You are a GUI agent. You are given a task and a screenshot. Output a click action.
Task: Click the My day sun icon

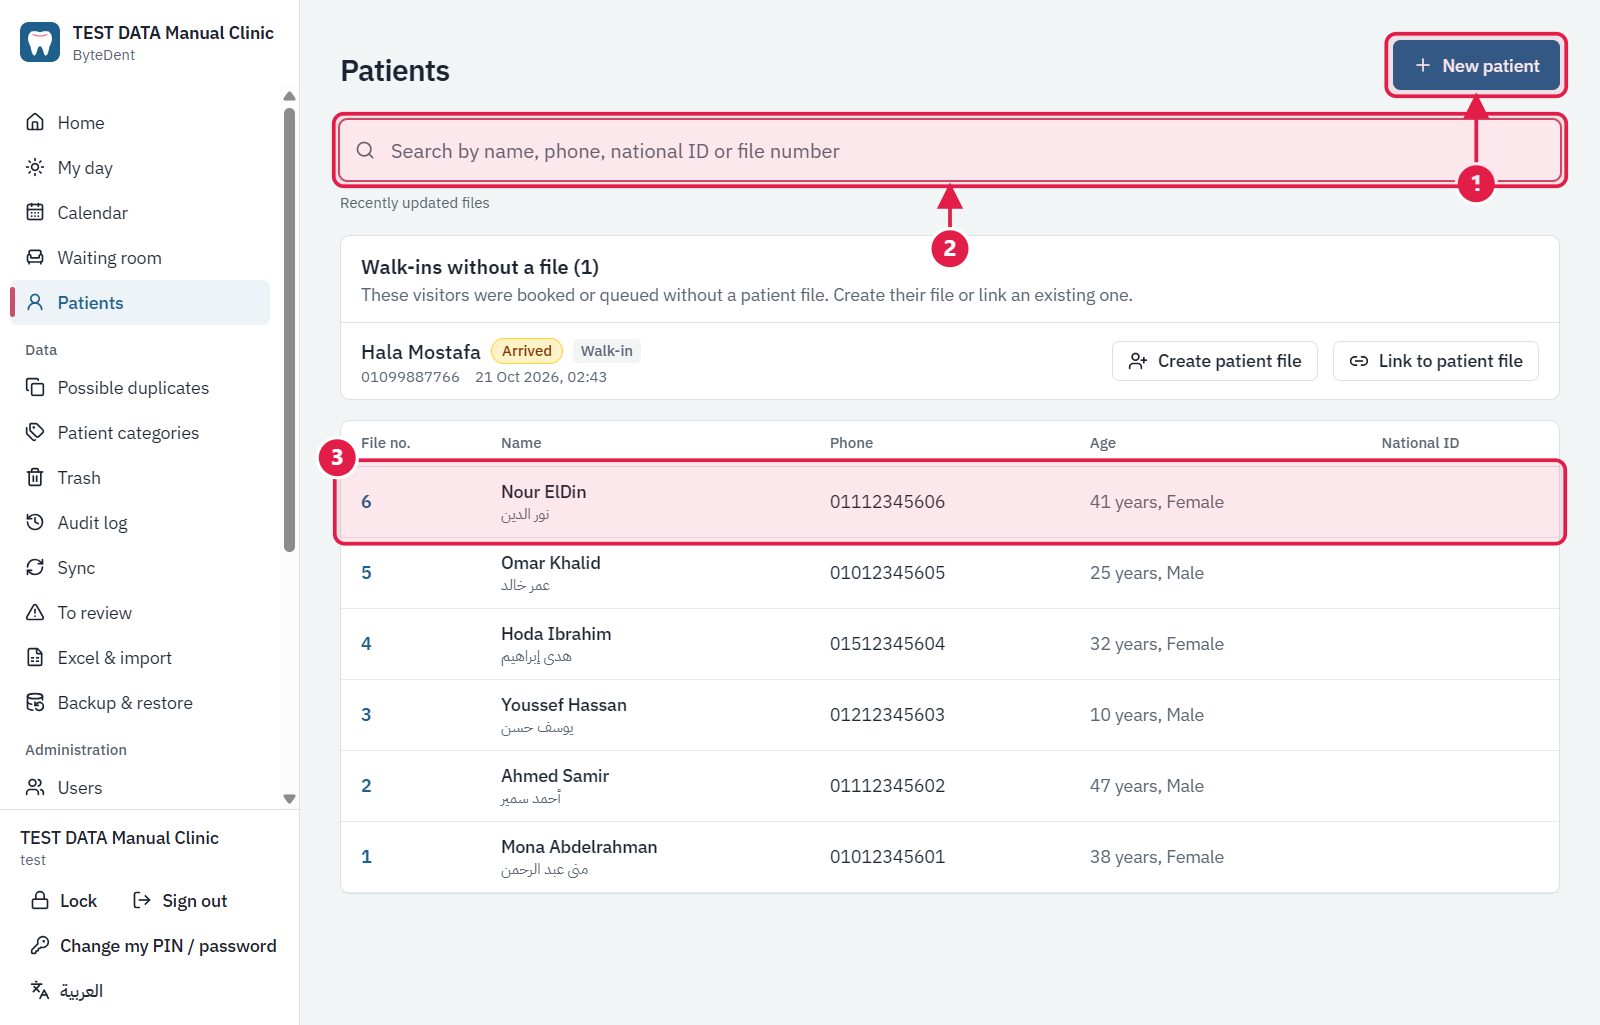click(35, 167)
